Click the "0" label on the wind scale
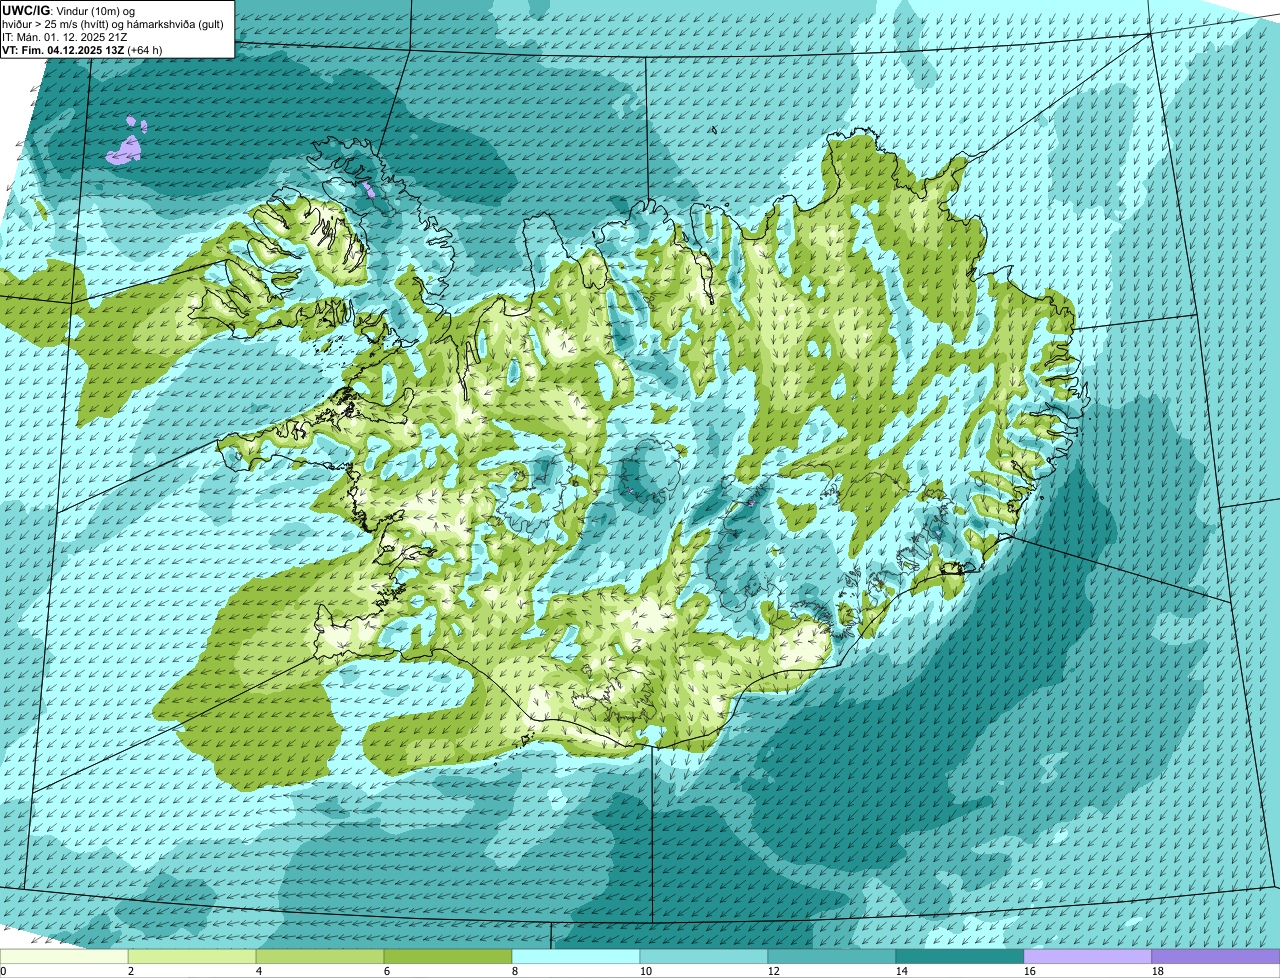The width and height of the screenshot is (1280, 978). click(x=3, y=971)
